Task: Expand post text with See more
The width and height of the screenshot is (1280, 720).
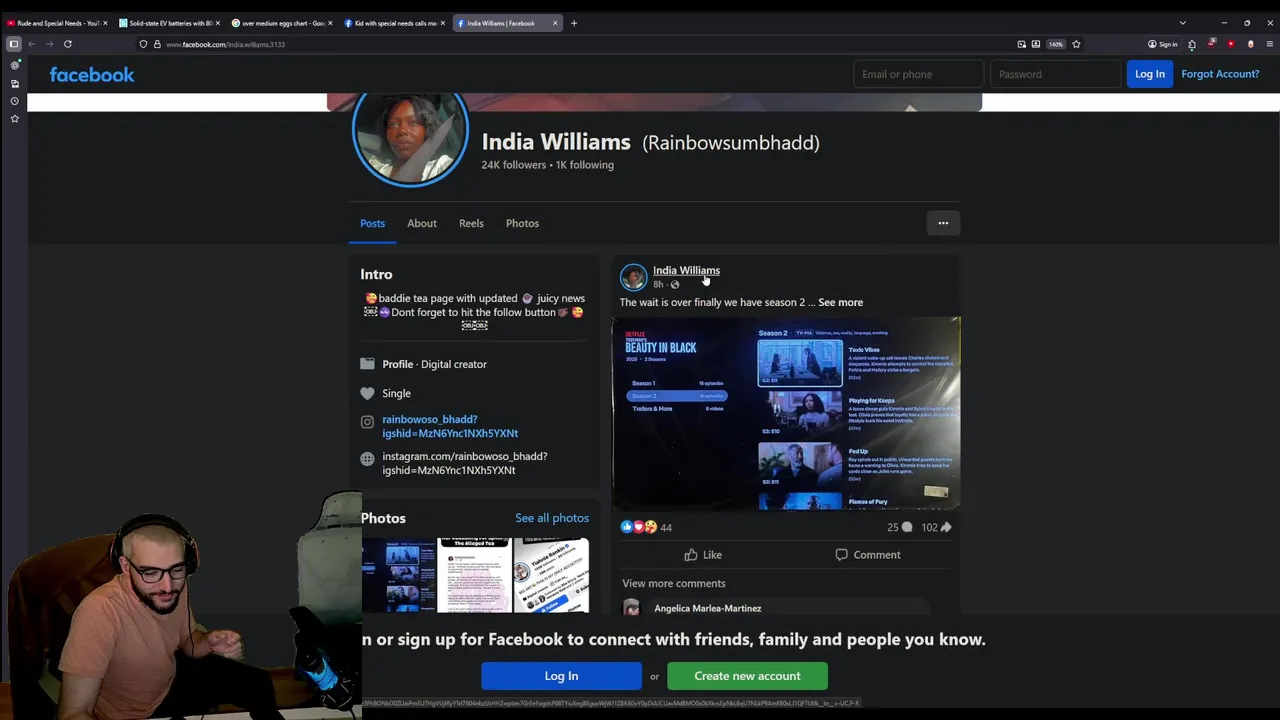Action: 840,302
